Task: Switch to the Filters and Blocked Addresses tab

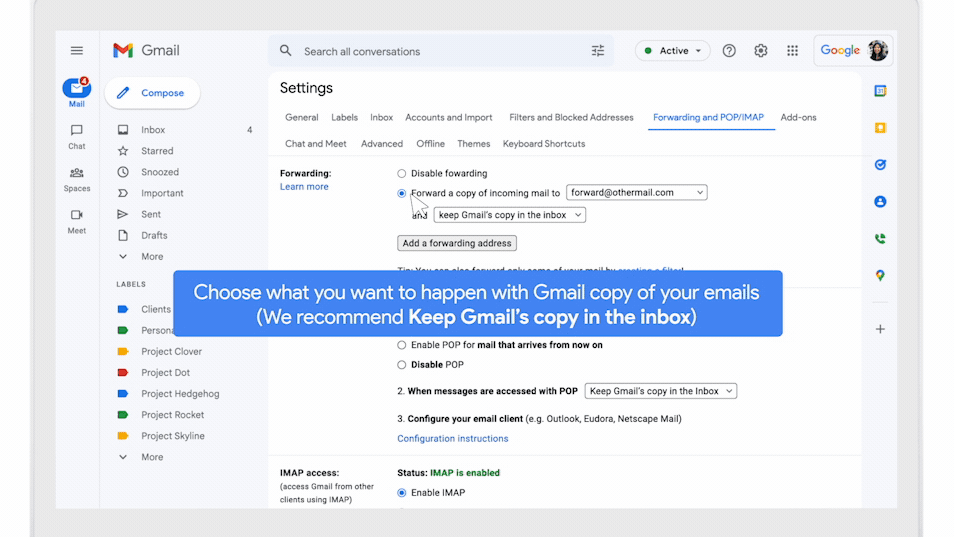Action: pyautogui.click(x=571, y=117)
